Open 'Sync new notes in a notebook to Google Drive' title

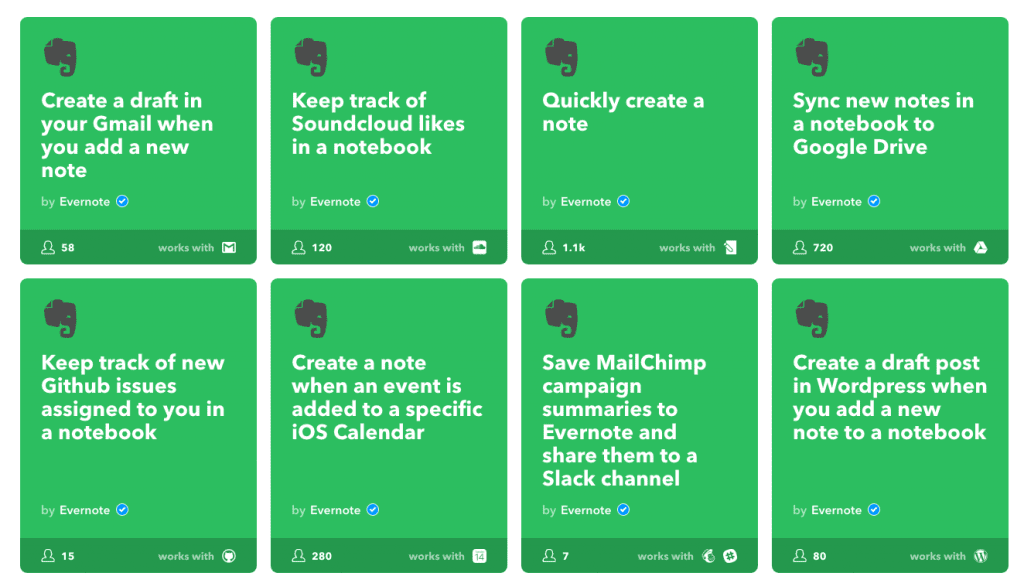(883, 123)
